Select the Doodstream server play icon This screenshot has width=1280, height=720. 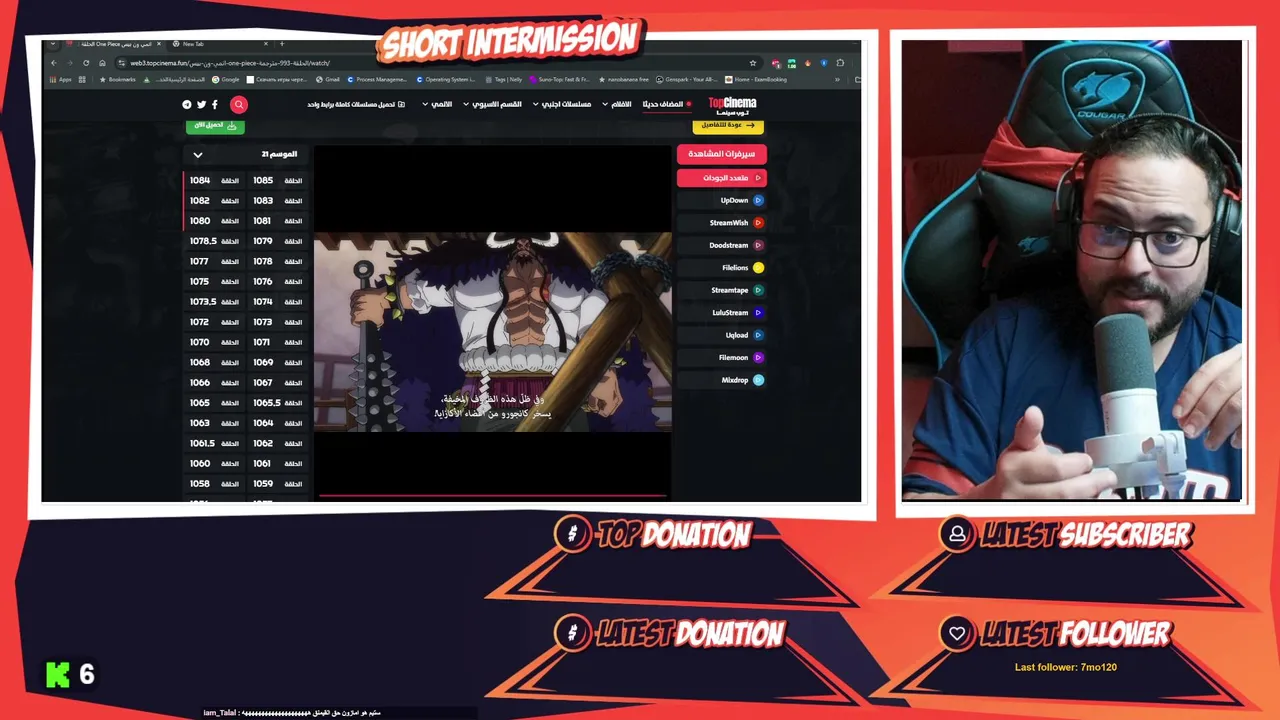(x=758, y=245)
